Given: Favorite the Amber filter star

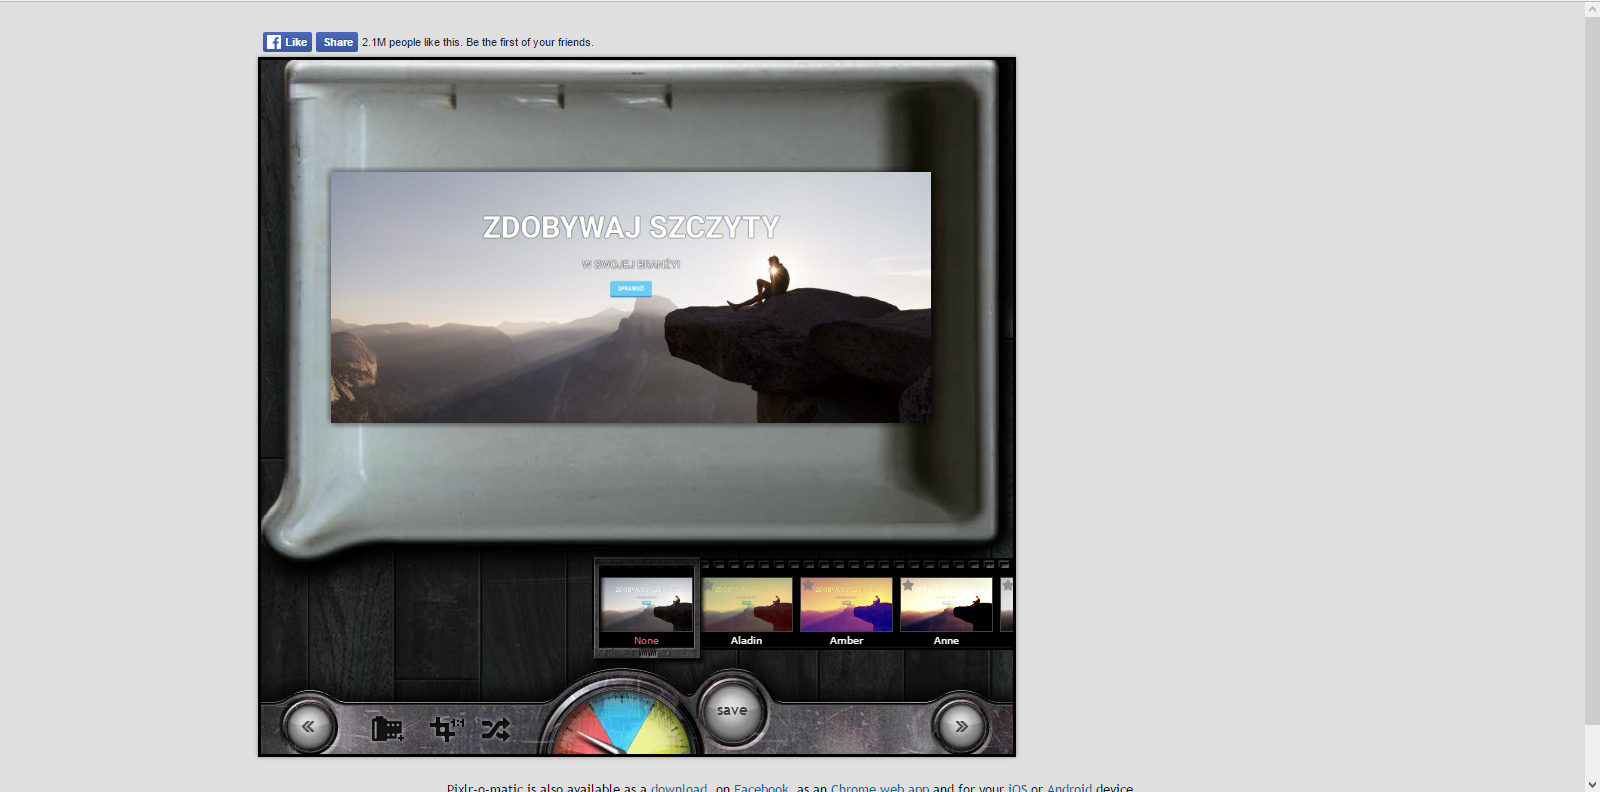Looking at the screenshot, I should (x=808, y=584).
